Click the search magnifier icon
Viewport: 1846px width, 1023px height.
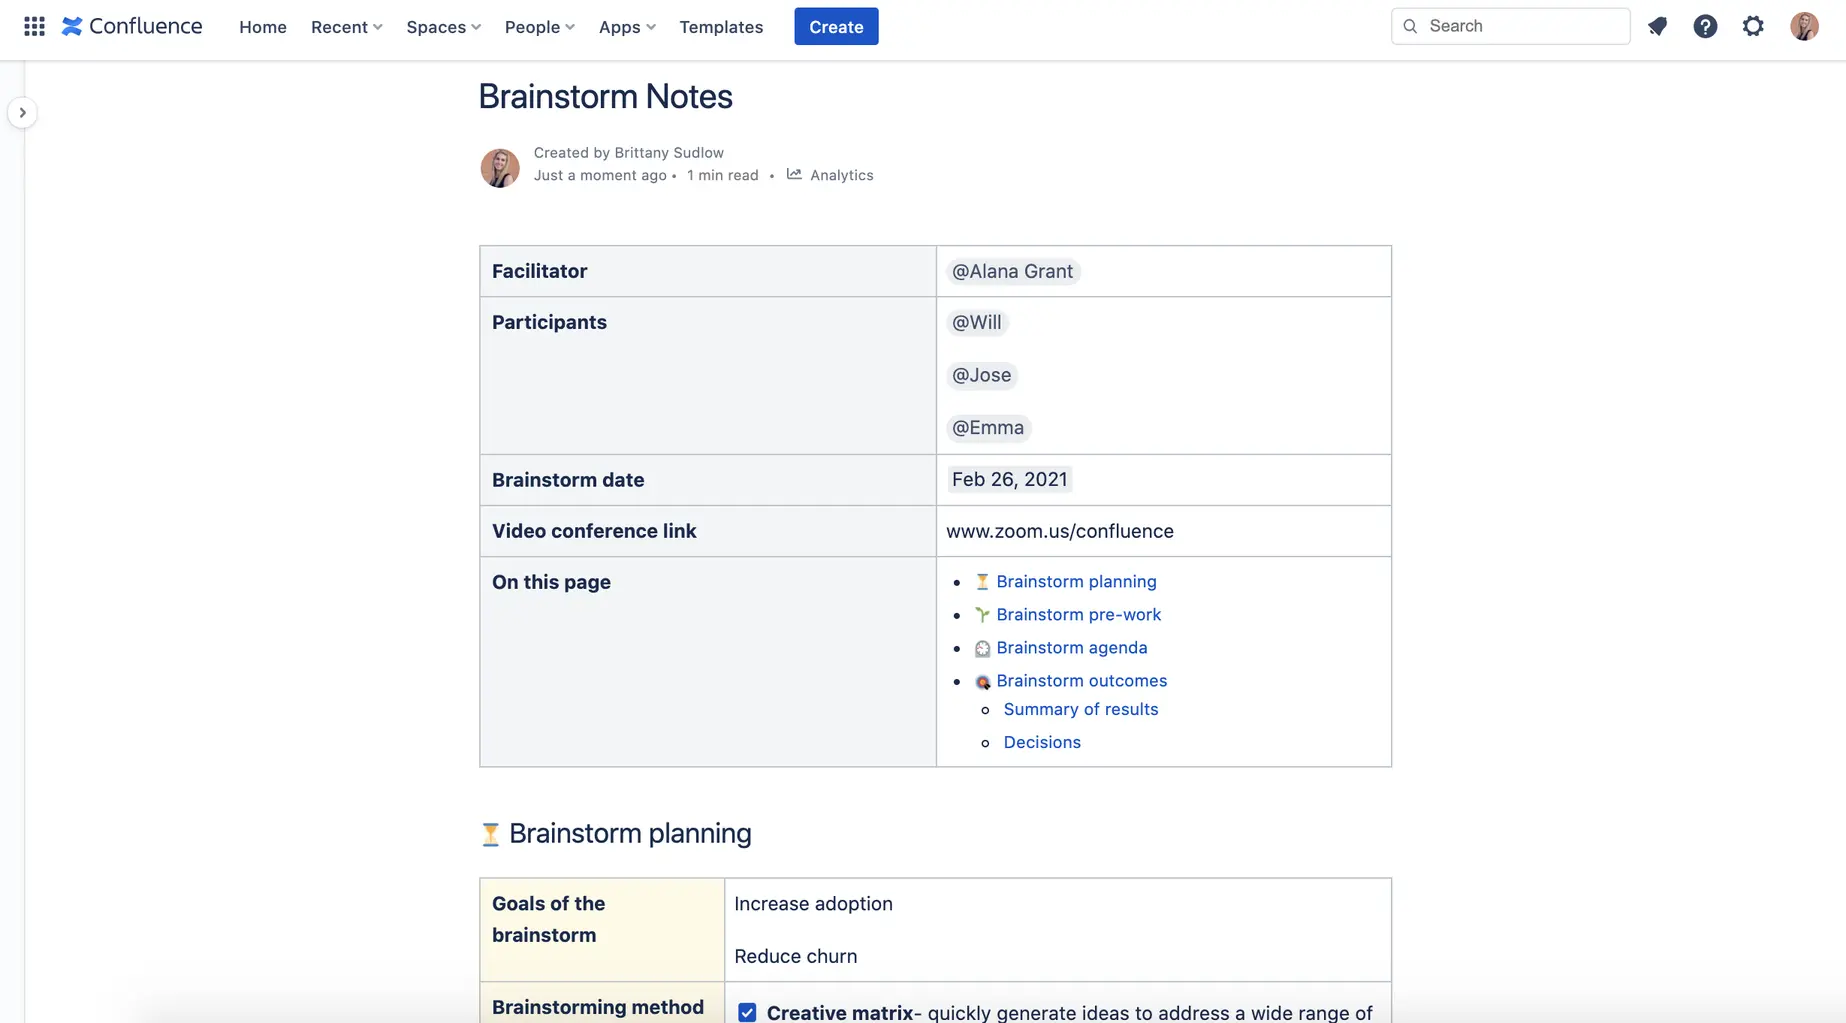coord(1410,26)
